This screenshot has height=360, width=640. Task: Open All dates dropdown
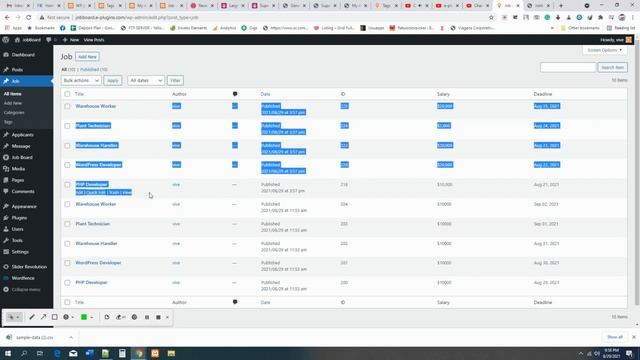146,80
